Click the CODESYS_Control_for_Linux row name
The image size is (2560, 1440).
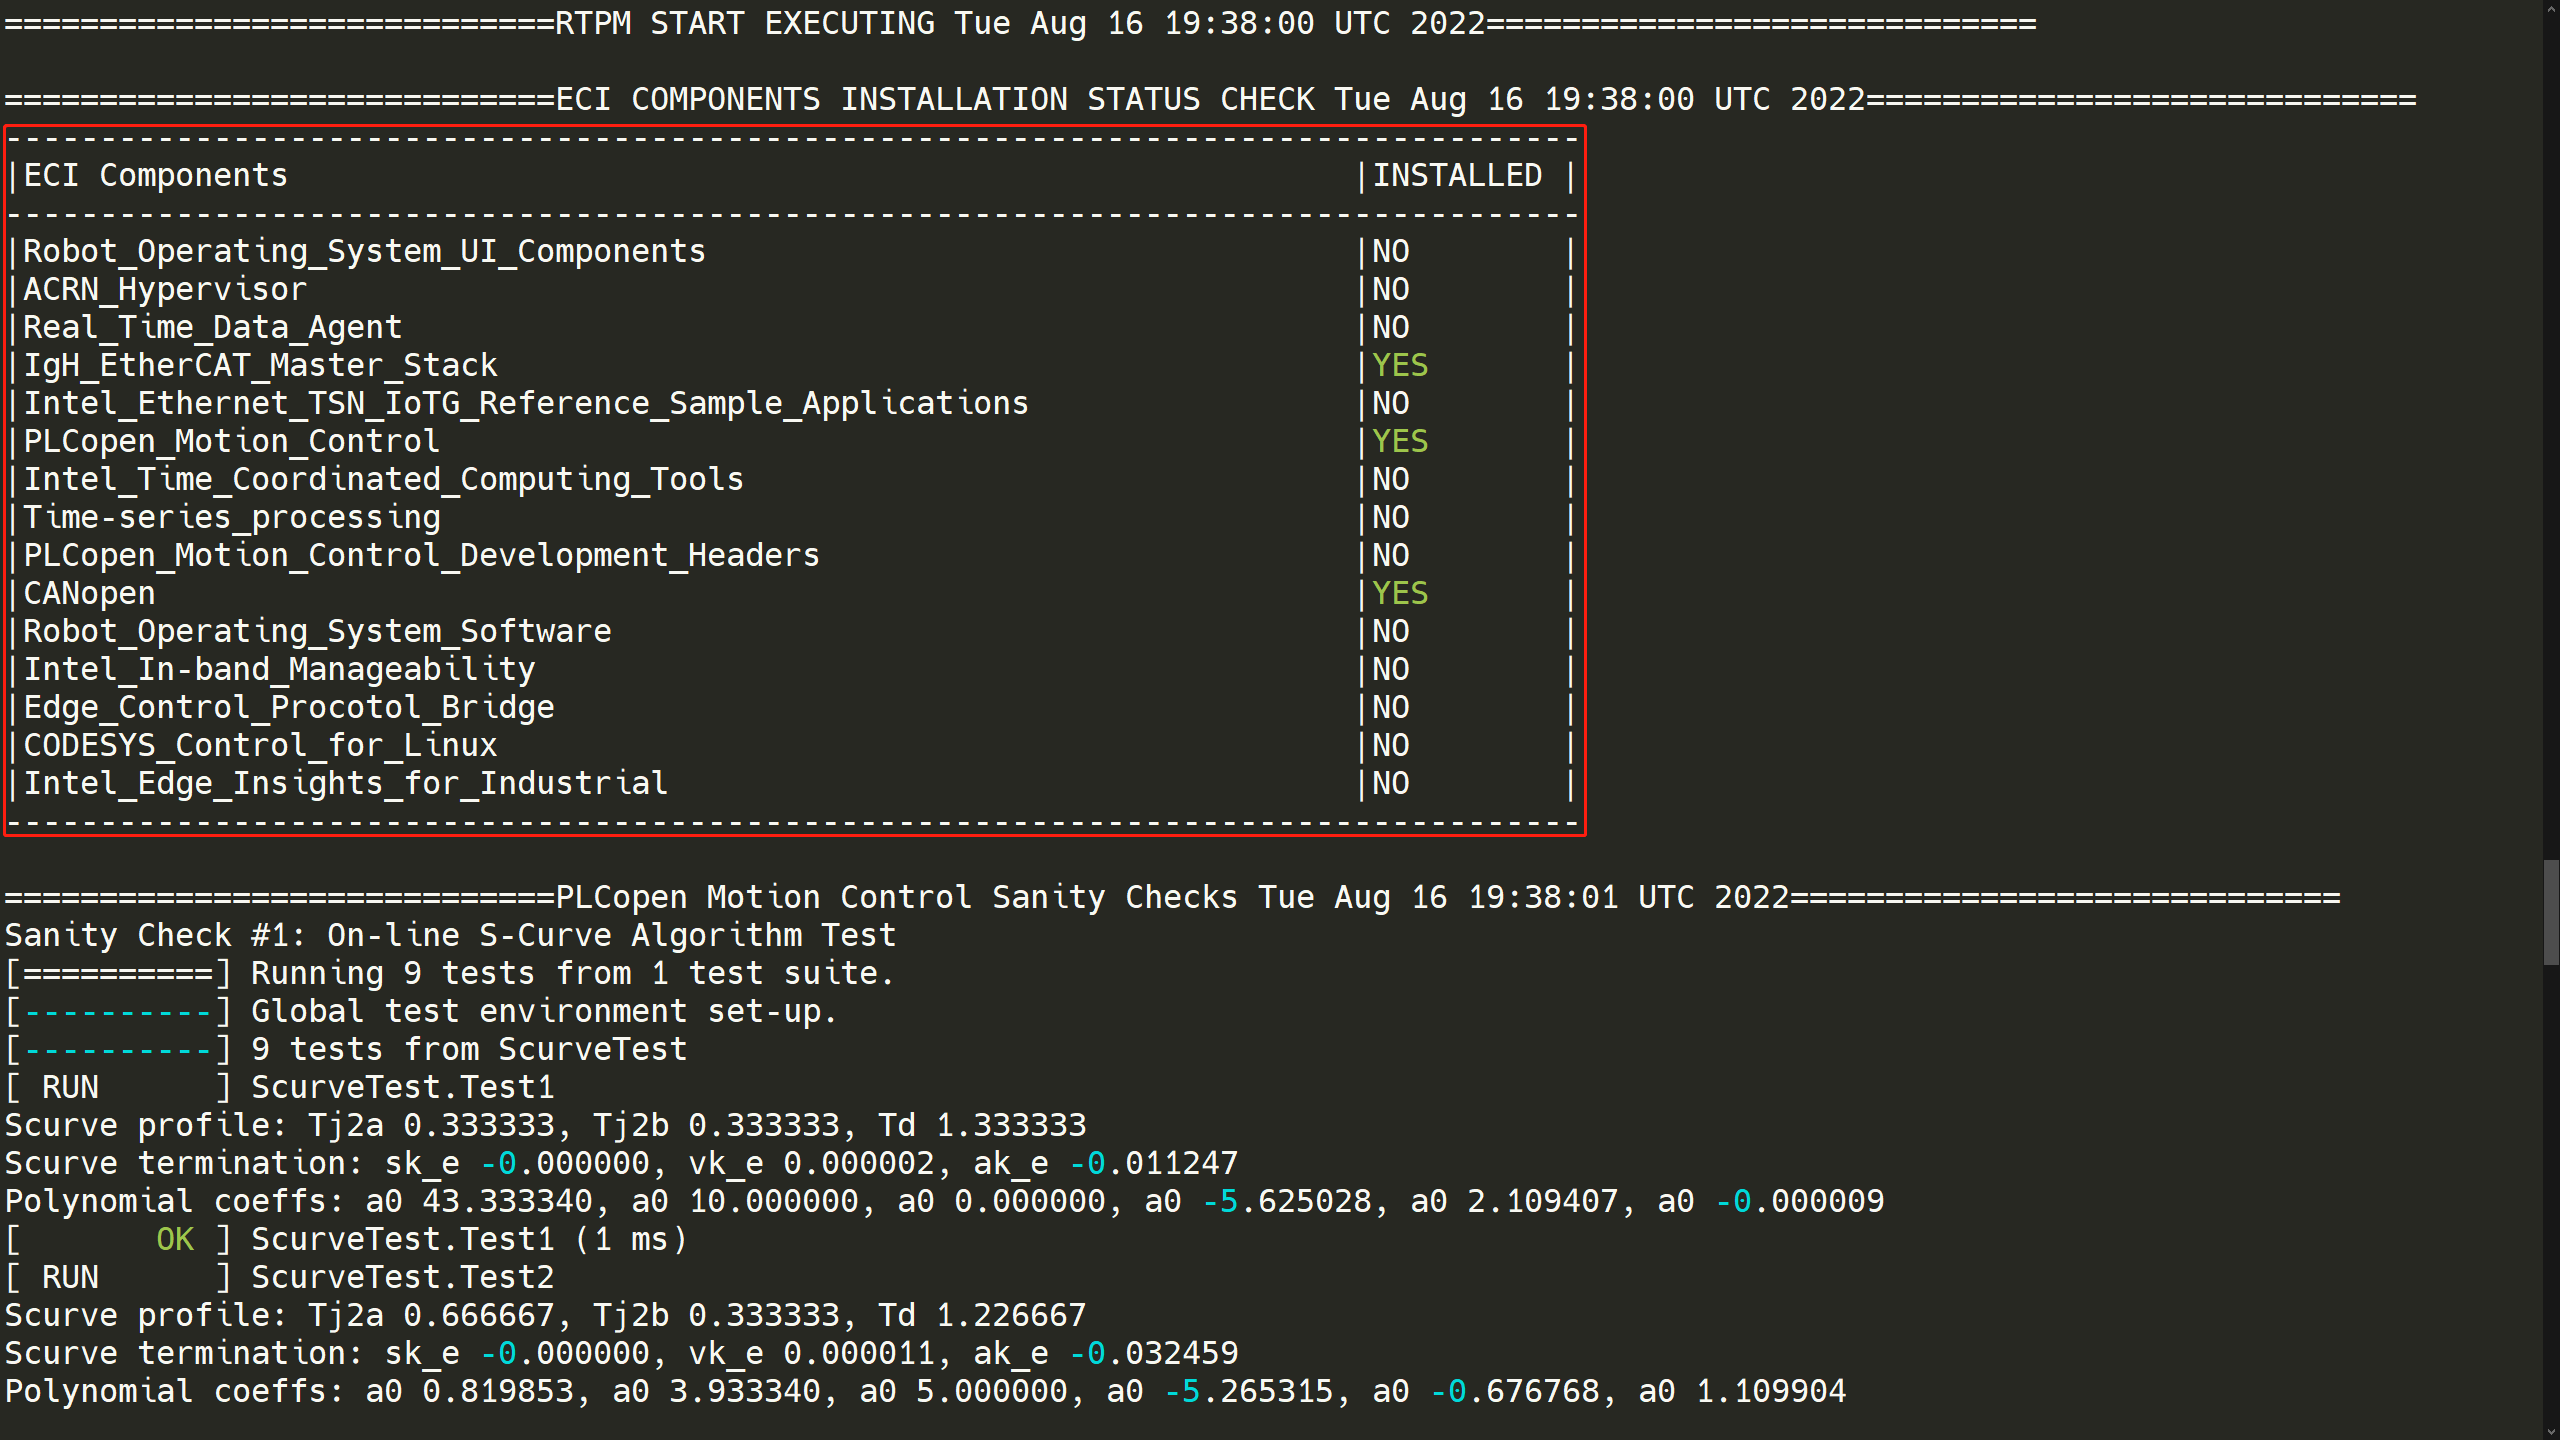point(260,746)
